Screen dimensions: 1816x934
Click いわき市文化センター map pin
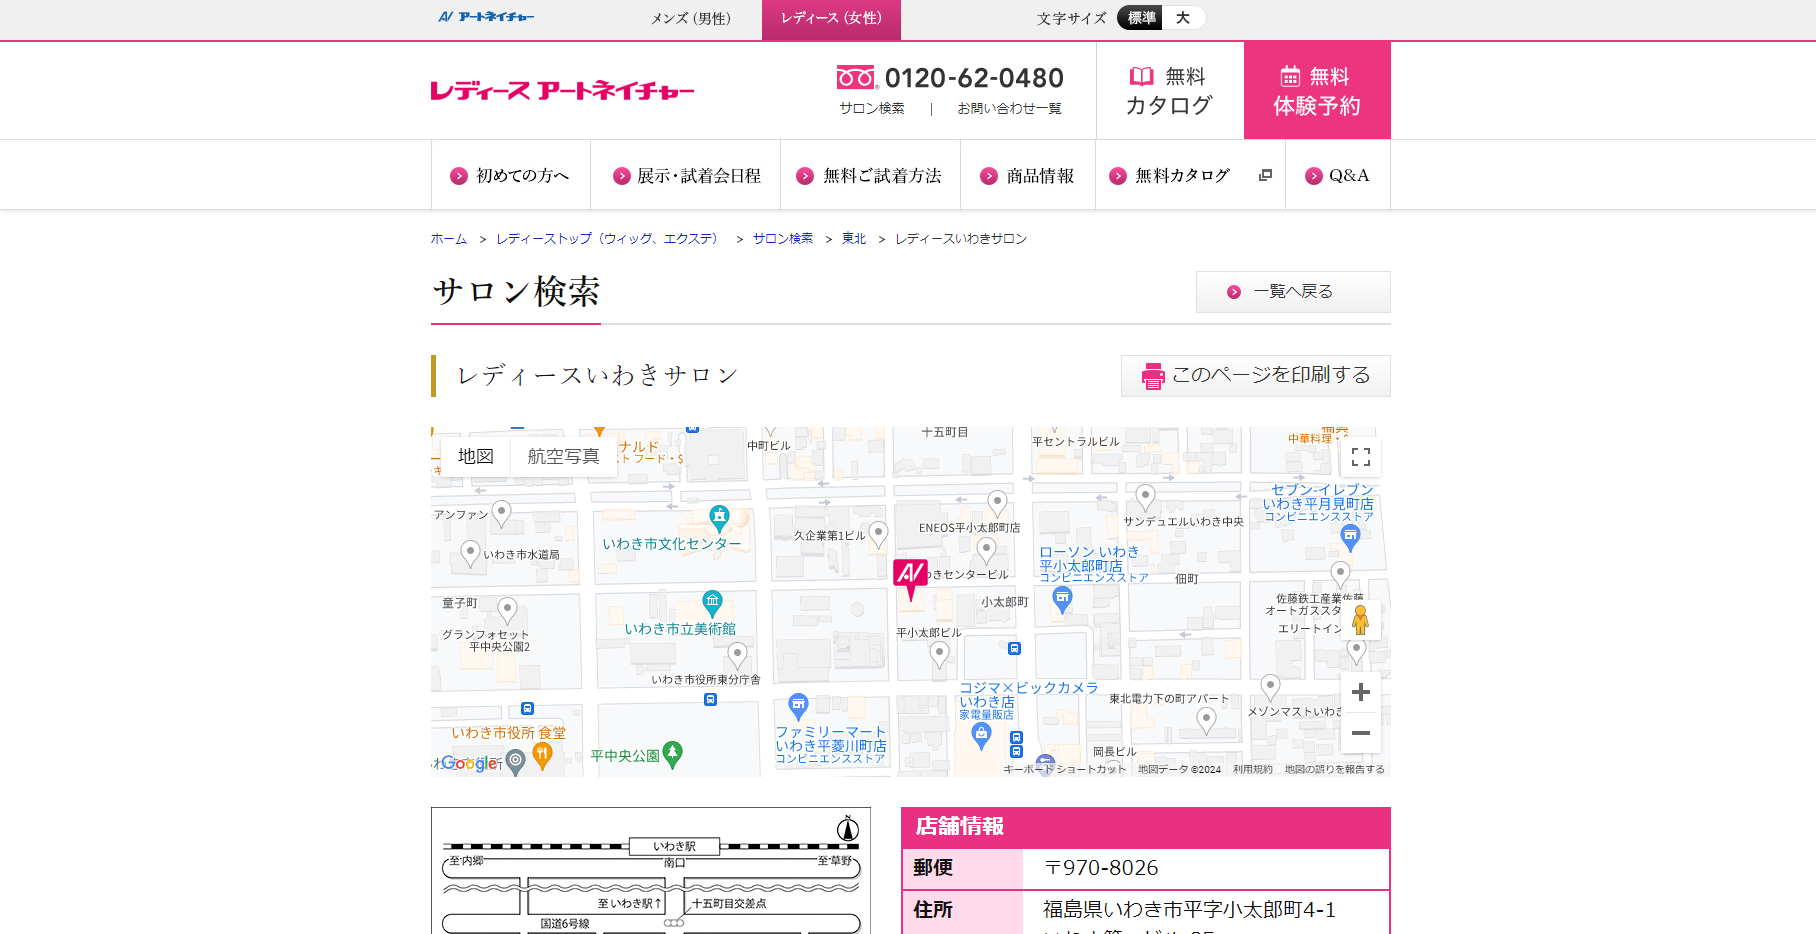(719, 518)
